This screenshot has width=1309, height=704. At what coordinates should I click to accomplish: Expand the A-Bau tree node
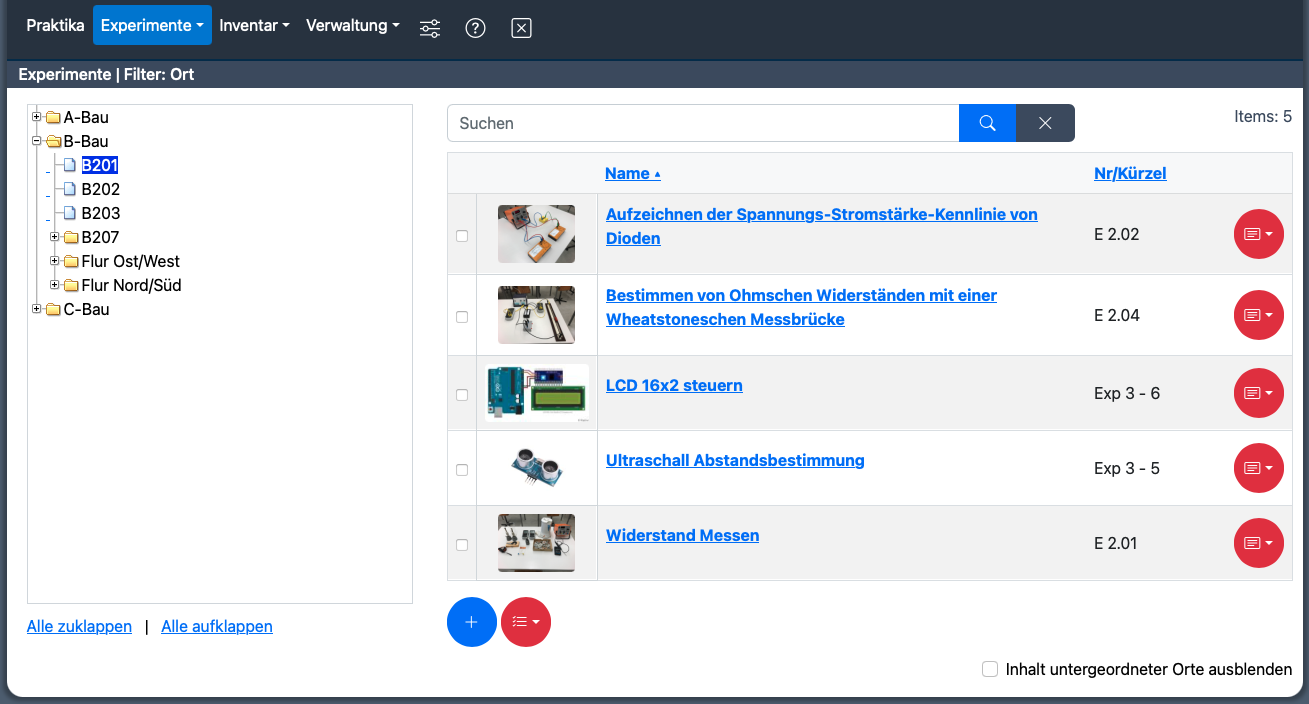(37, 117)
